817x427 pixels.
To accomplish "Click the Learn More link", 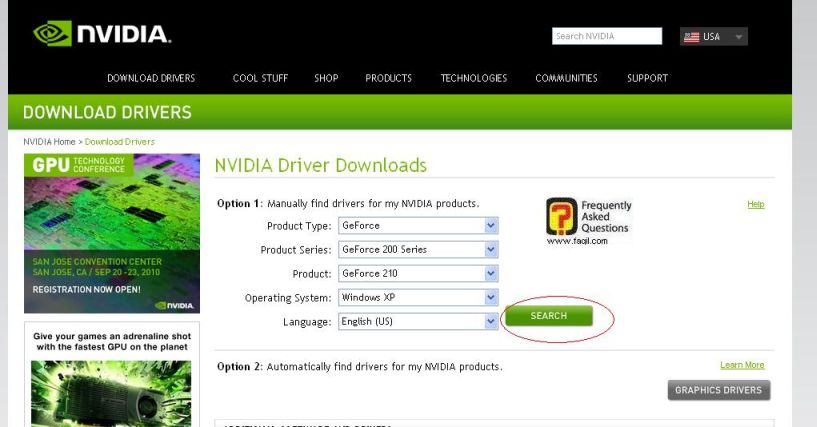I will [x=741, y=365].
